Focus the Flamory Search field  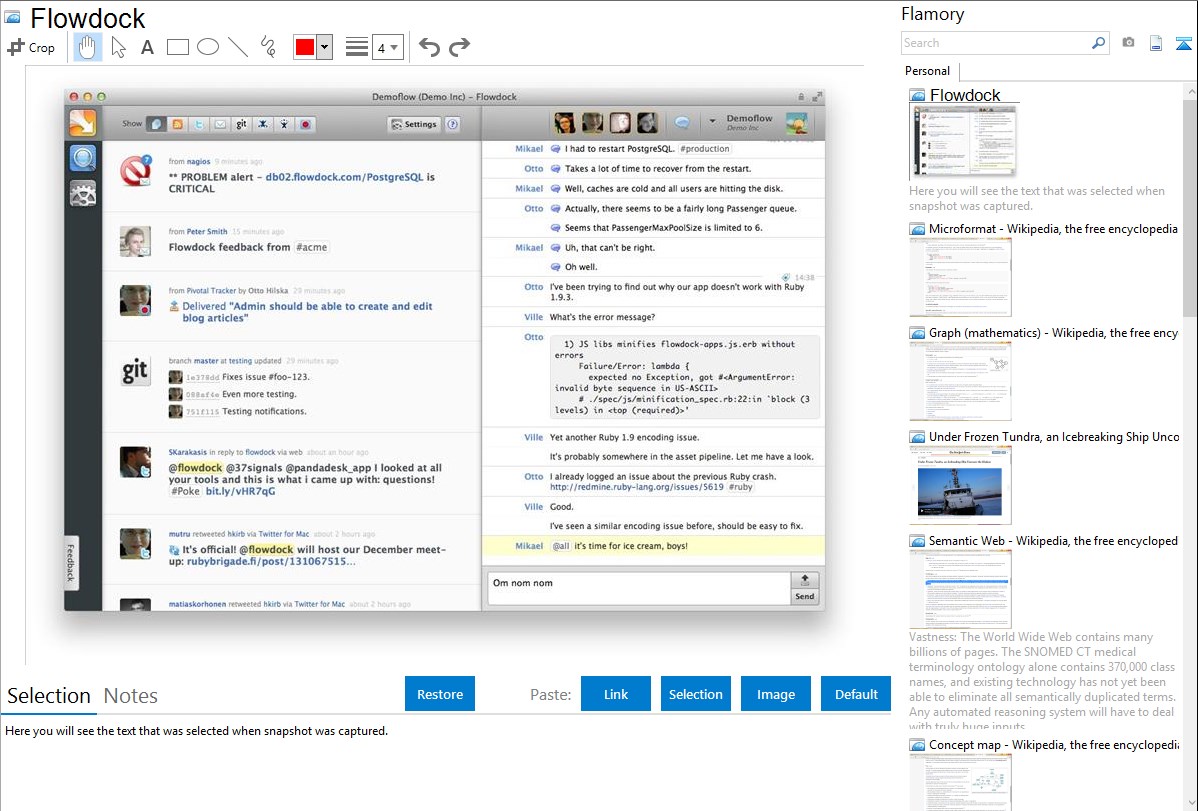[996, 43]
